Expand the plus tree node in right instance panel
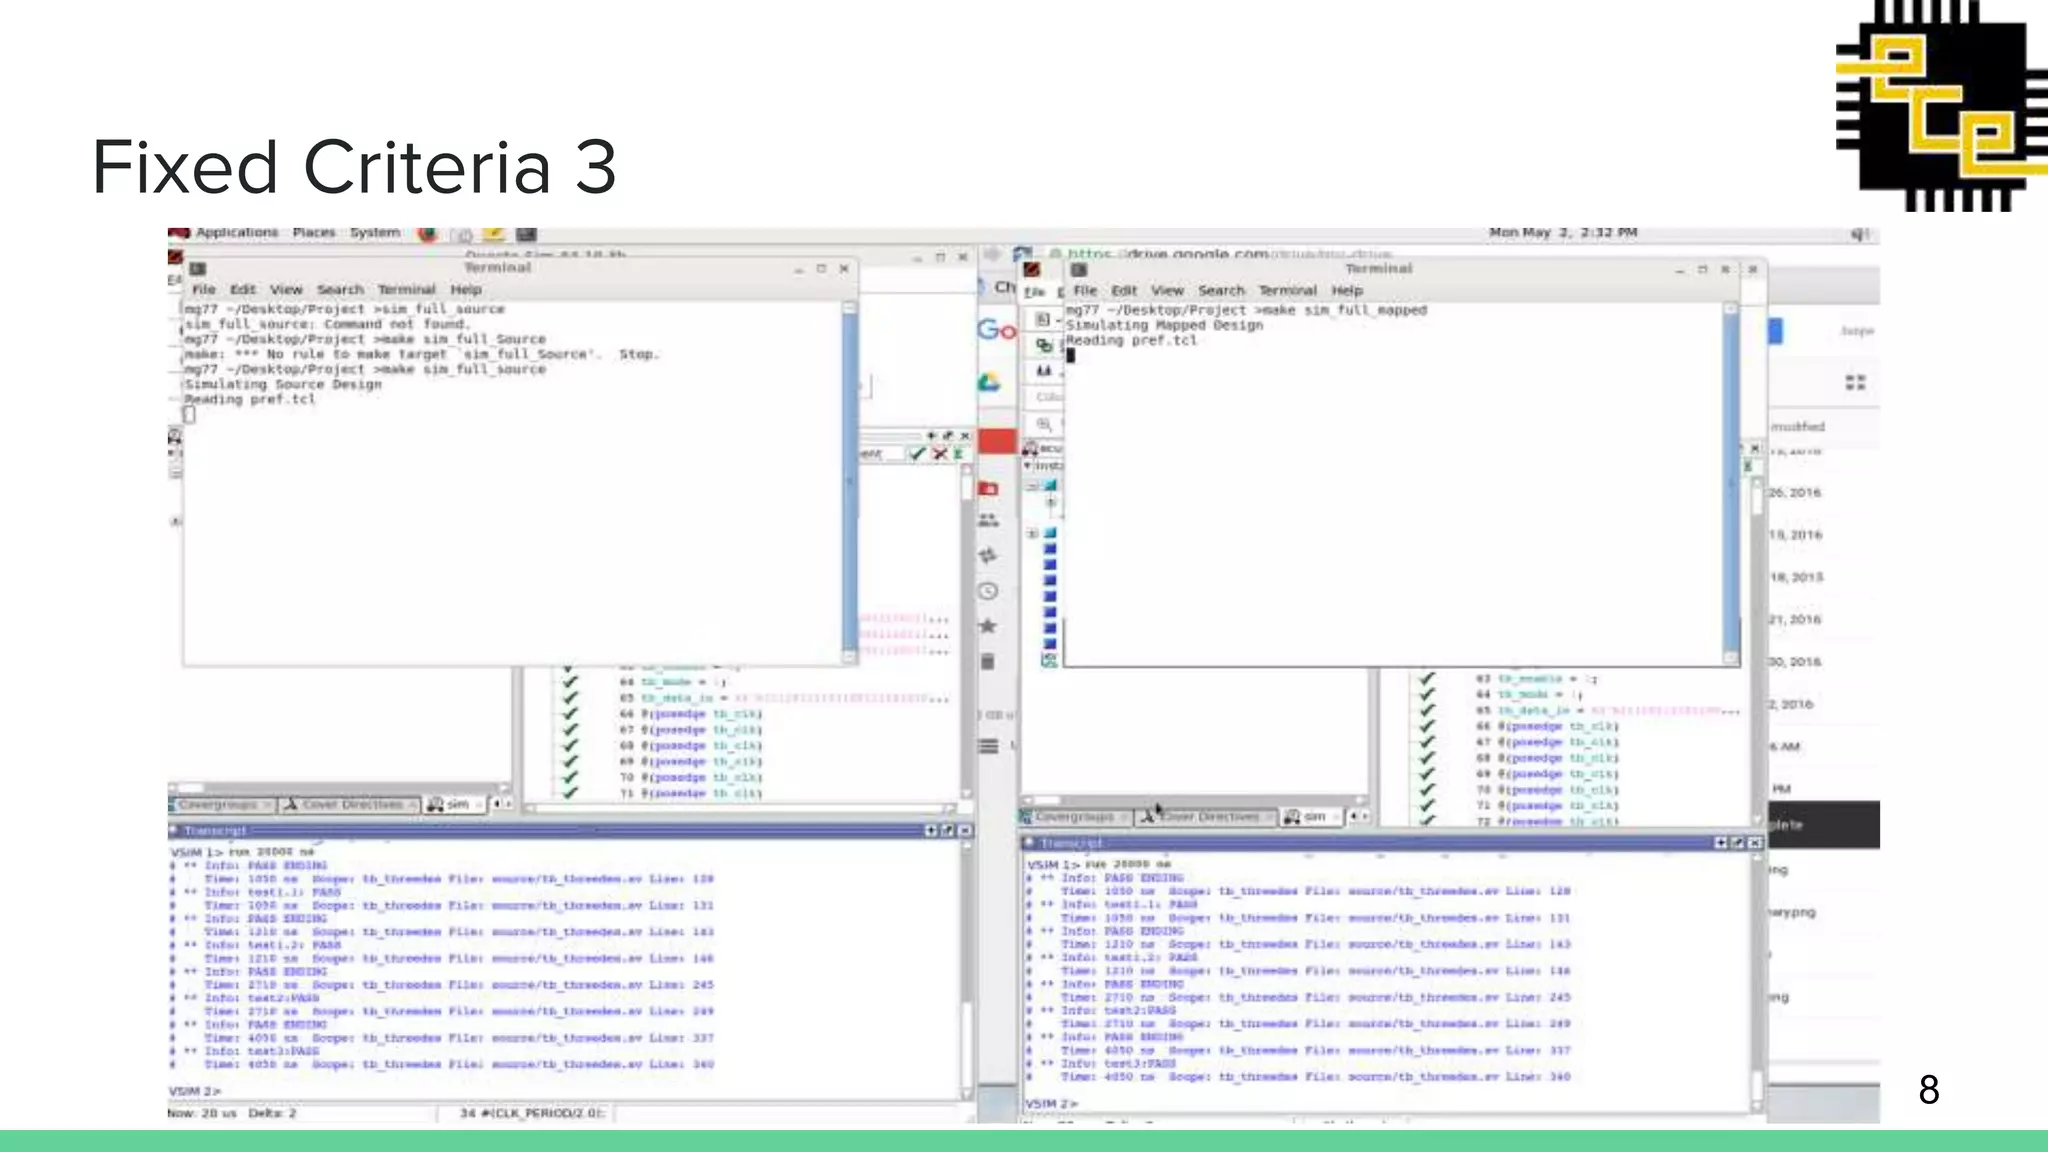 (x=1033, y=533)
